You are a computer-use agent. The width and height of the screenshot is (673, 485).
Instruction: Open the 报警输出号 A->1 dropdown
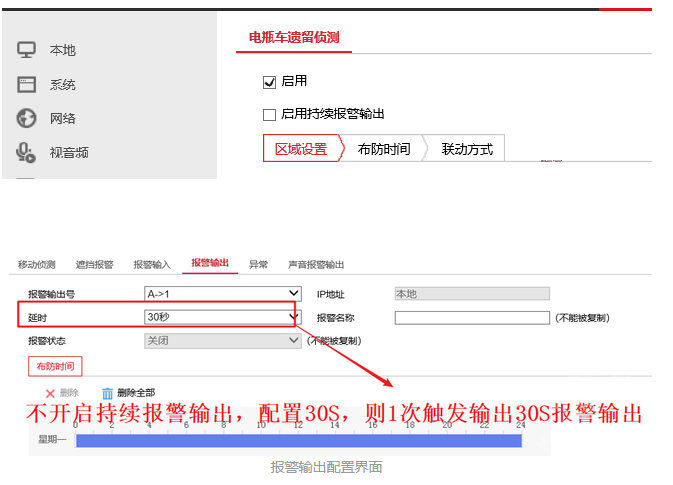pyautogui.click(x=222, y=294)
